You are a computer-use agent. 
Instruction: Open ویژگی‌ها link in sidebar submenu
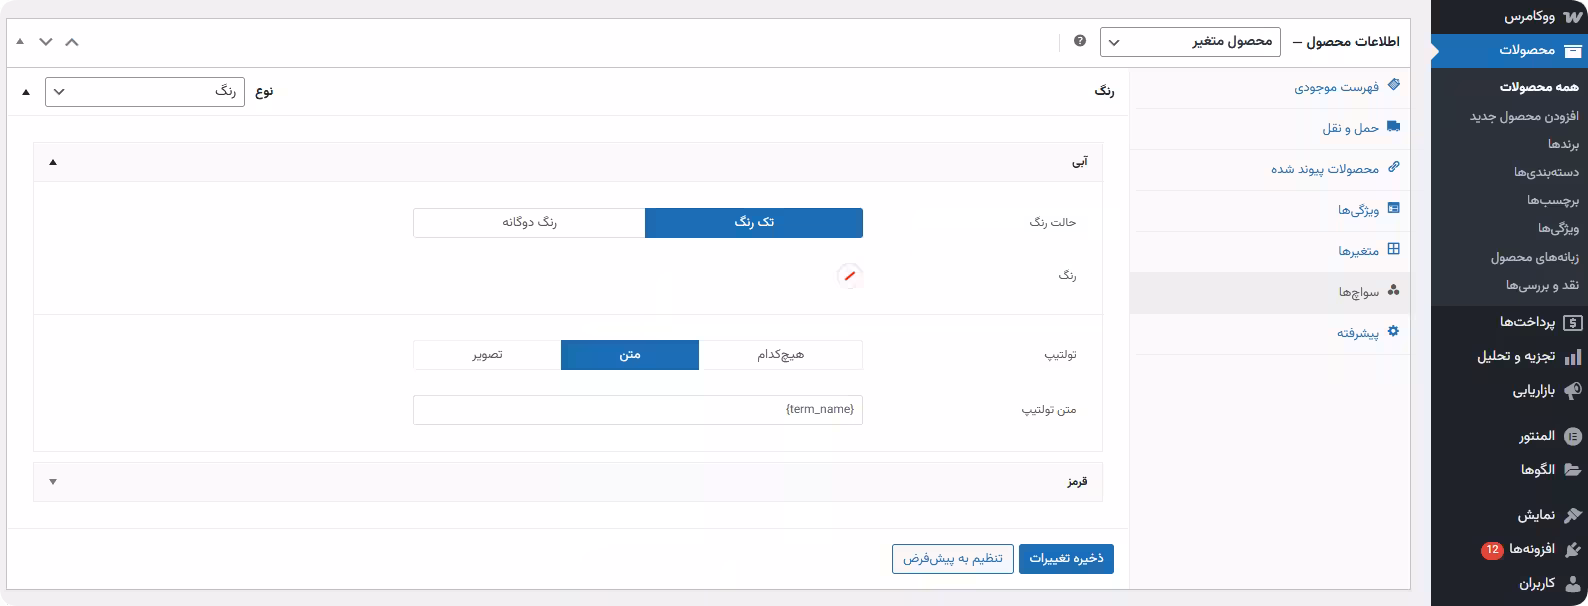1559,228
